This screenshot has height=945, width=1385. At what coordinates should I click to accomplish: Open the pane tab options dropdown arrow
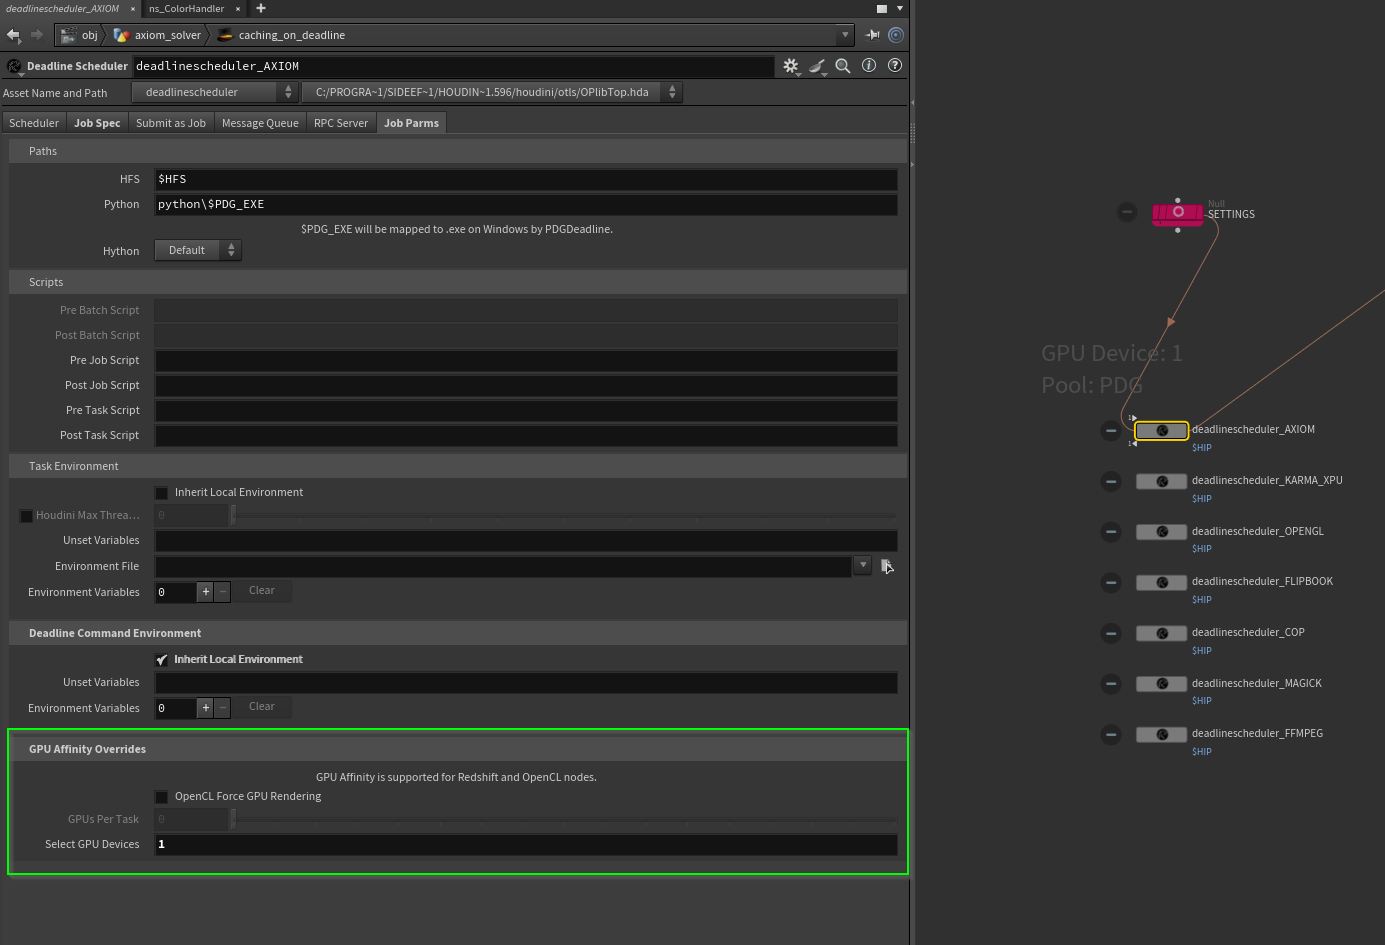(900, 8)
